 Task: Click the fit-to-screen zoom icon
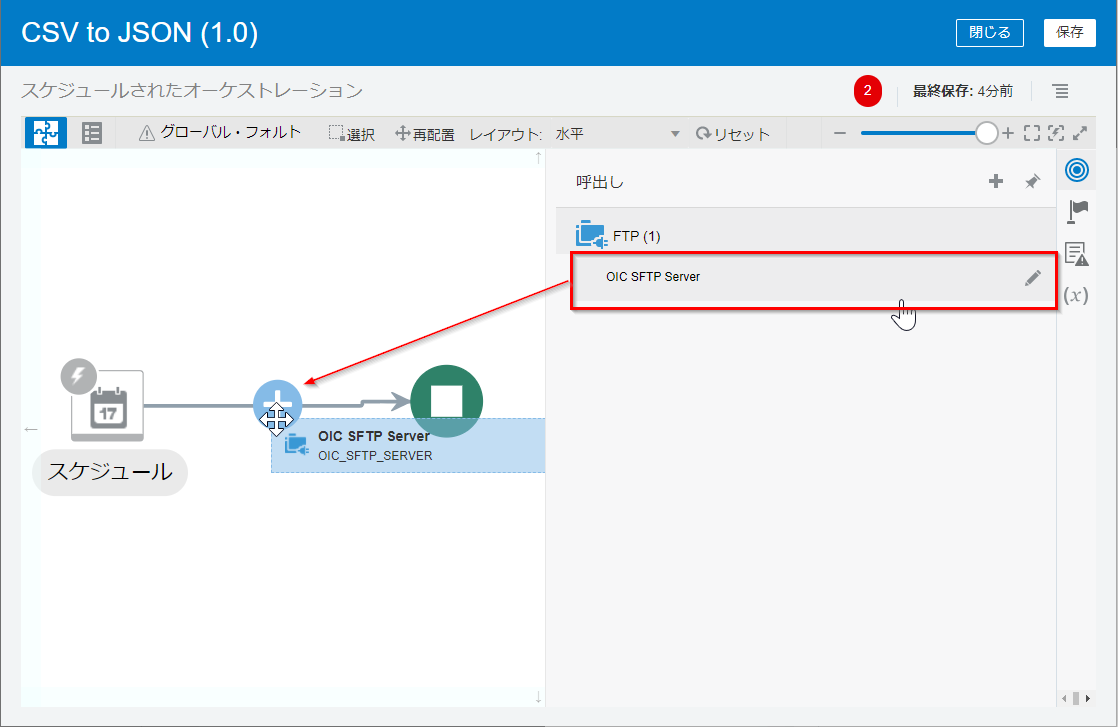click(1032, 133)
